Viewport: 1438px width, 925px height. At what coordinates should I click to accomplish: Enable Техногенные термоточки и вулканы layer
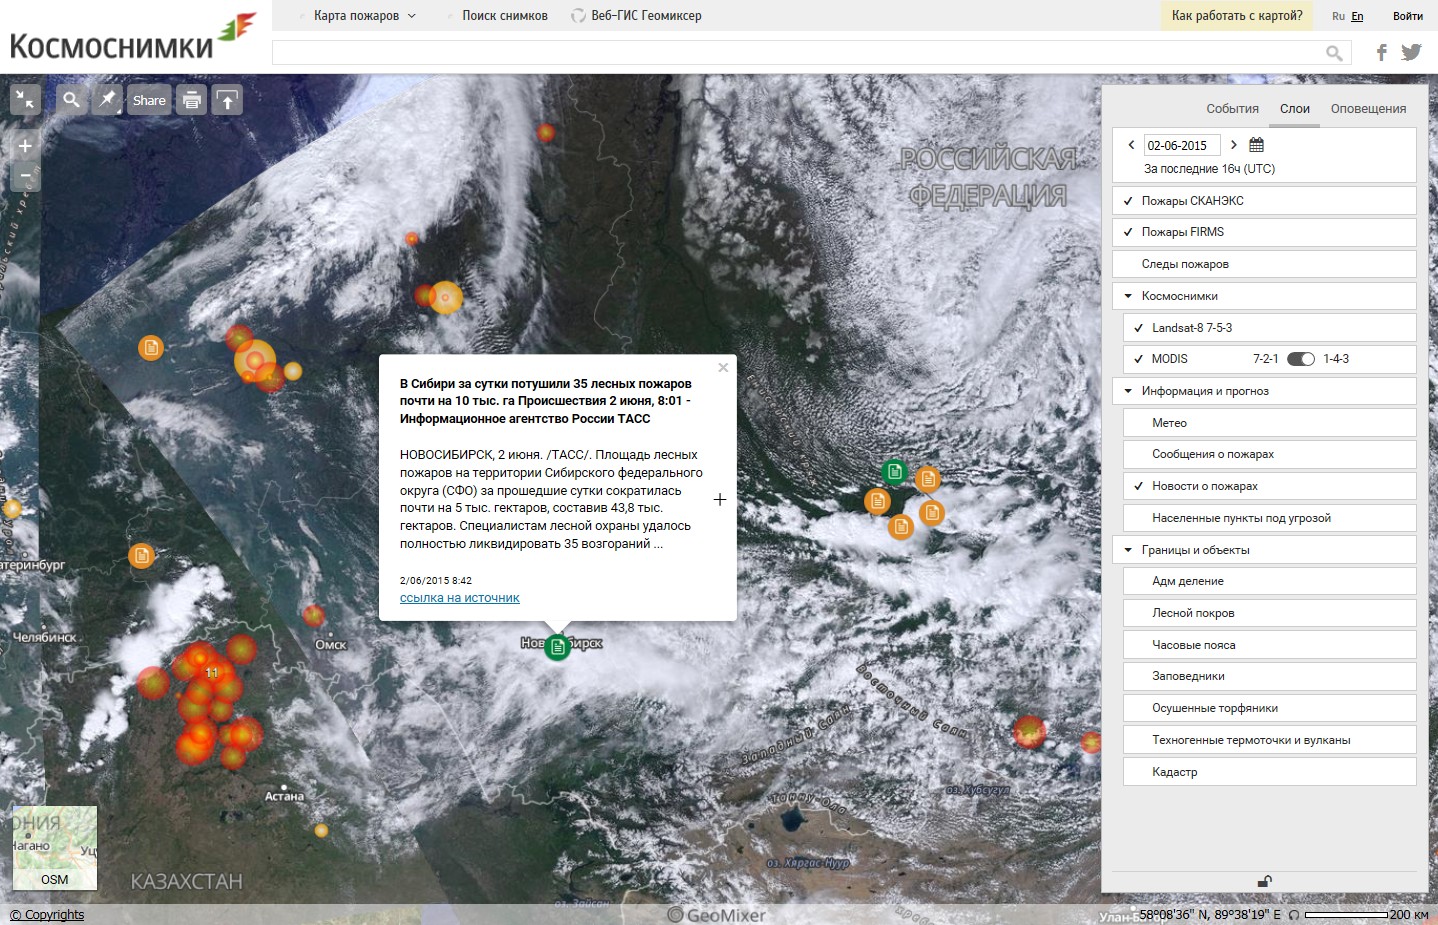(1270, 740)
